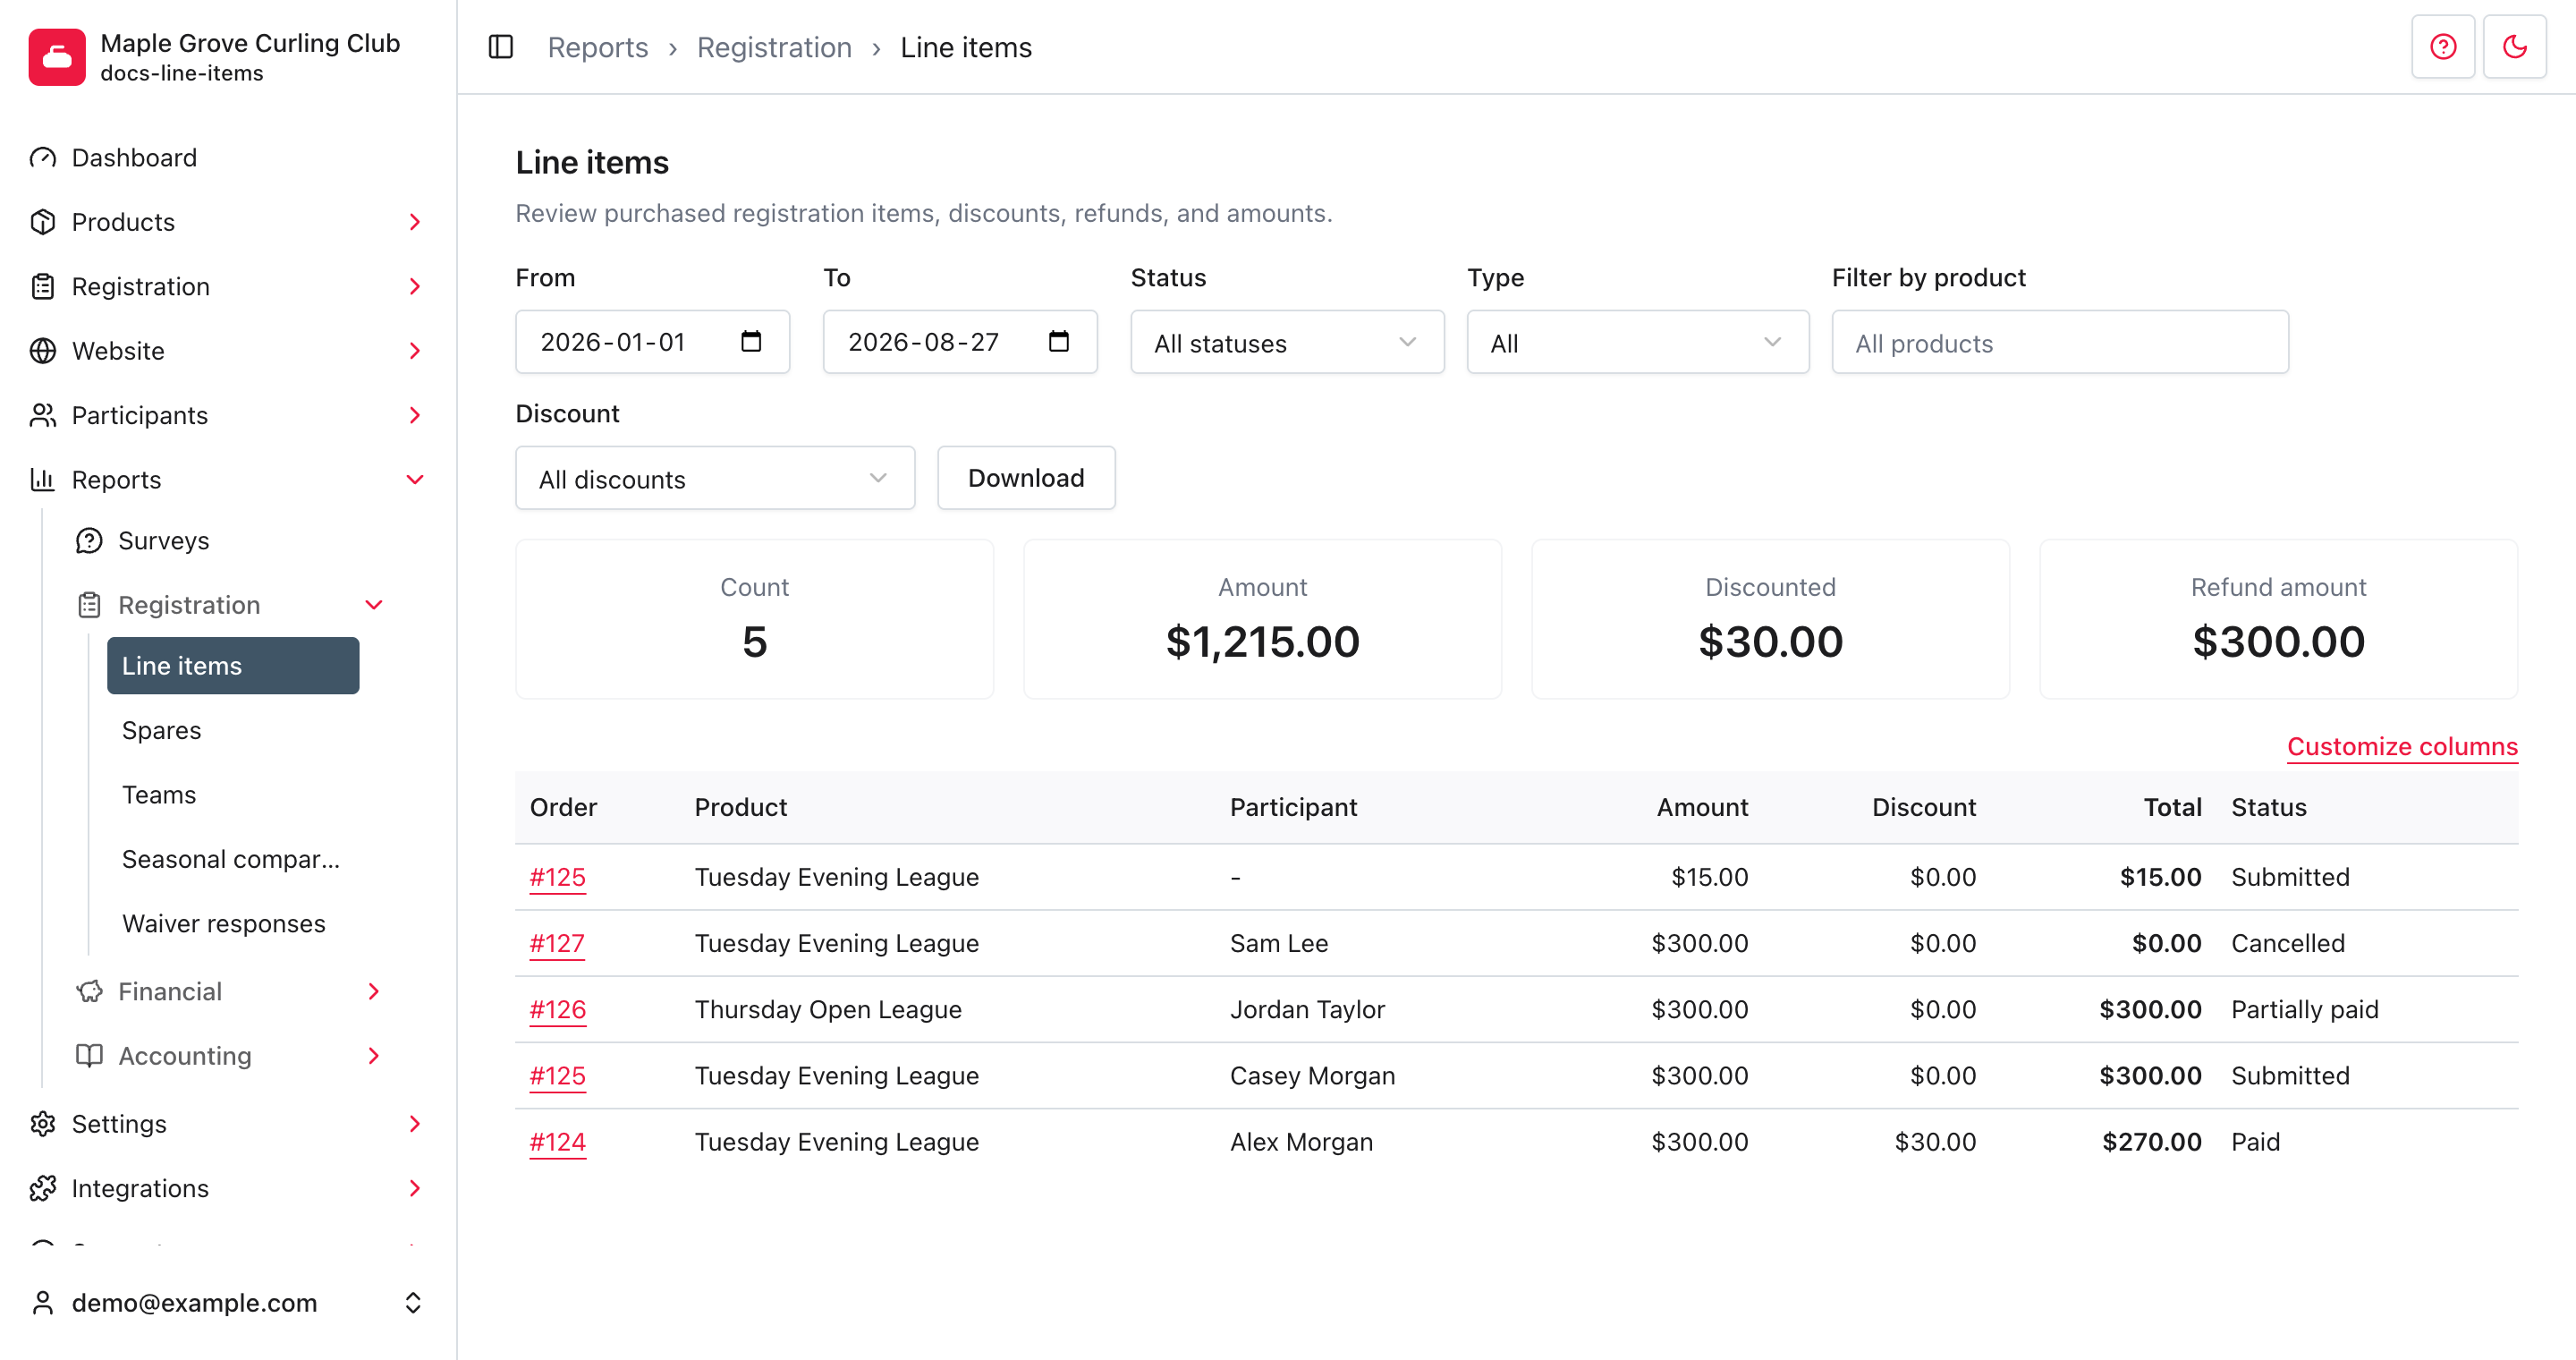Open the All statuses dropdown
Screen dimensions: 2576x1360
[x=1287, y=343]
